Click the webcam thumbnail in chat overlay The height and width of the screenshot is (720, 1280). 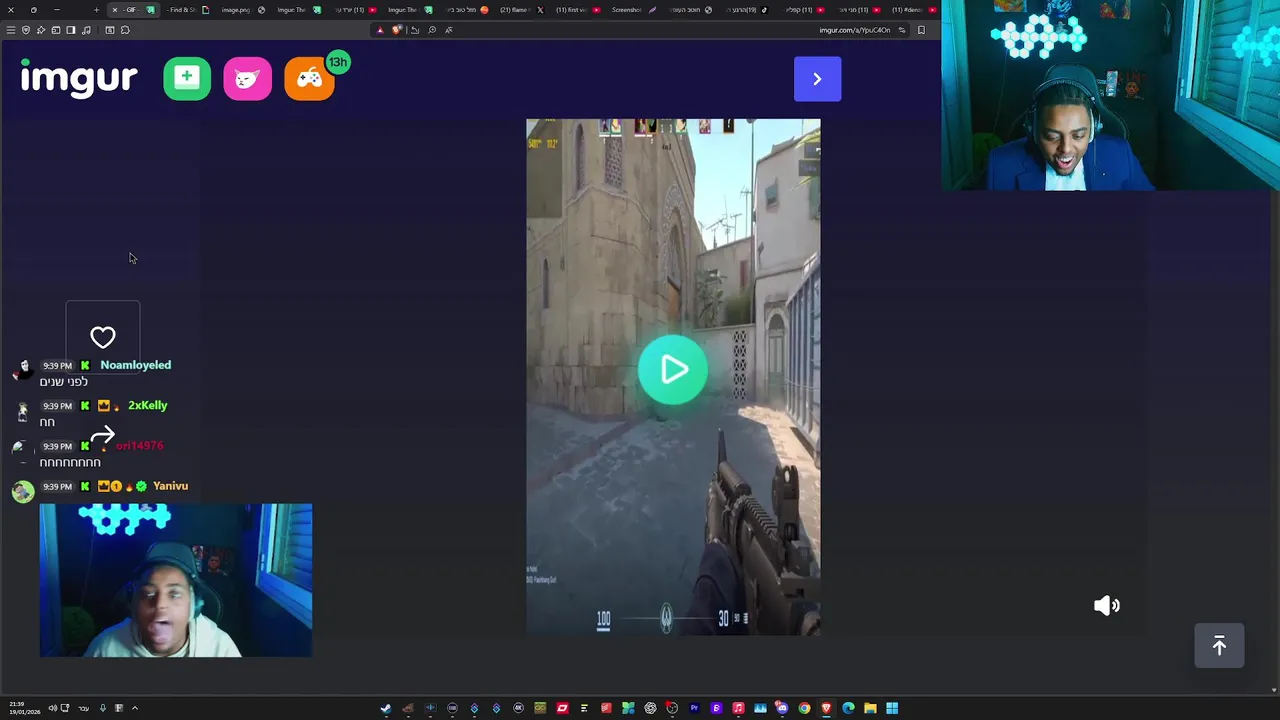pos(176,580)
